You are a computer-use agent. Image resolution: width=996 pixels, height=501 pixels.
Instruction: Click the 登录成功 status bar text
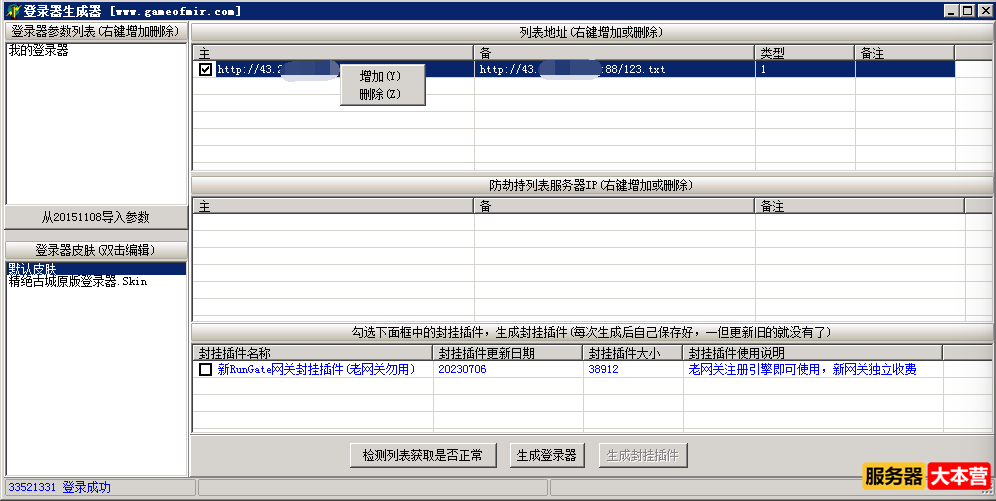tap(86, 488)
